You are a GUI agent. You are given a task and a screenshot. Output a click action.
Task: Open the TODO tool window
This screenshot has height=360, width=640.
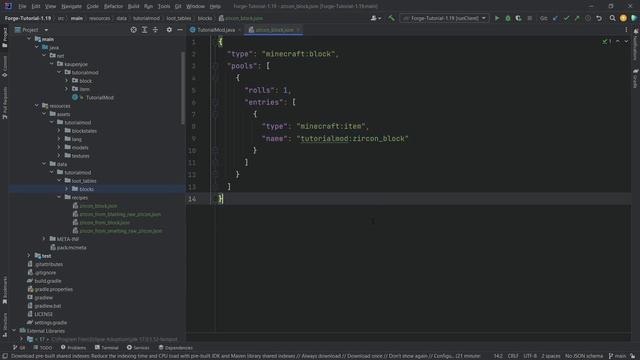pos(43,348)
